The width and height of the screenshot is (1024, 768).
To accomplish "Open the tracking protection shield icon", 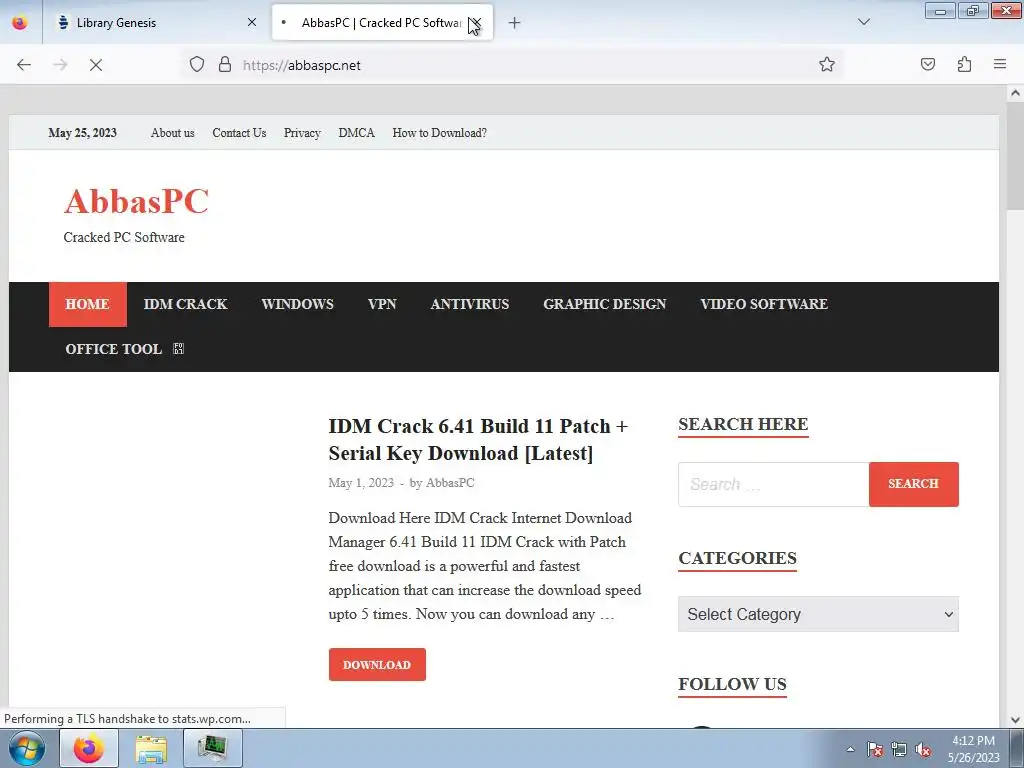I will point(197,65).
